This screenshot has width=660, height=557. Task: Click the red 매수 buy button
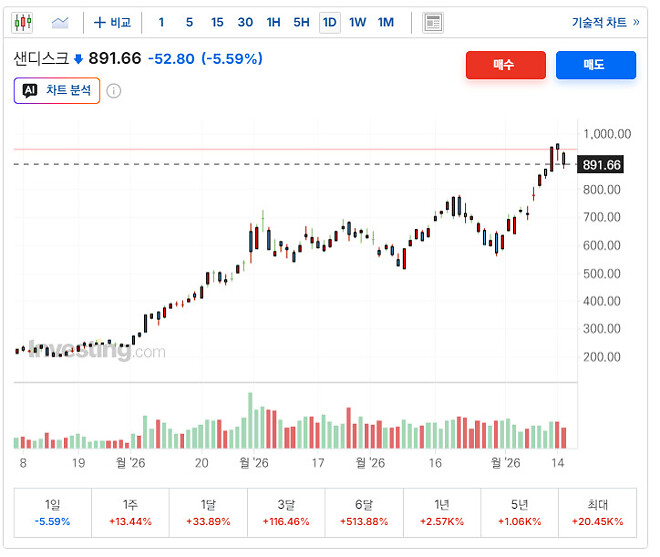point(506,65)
